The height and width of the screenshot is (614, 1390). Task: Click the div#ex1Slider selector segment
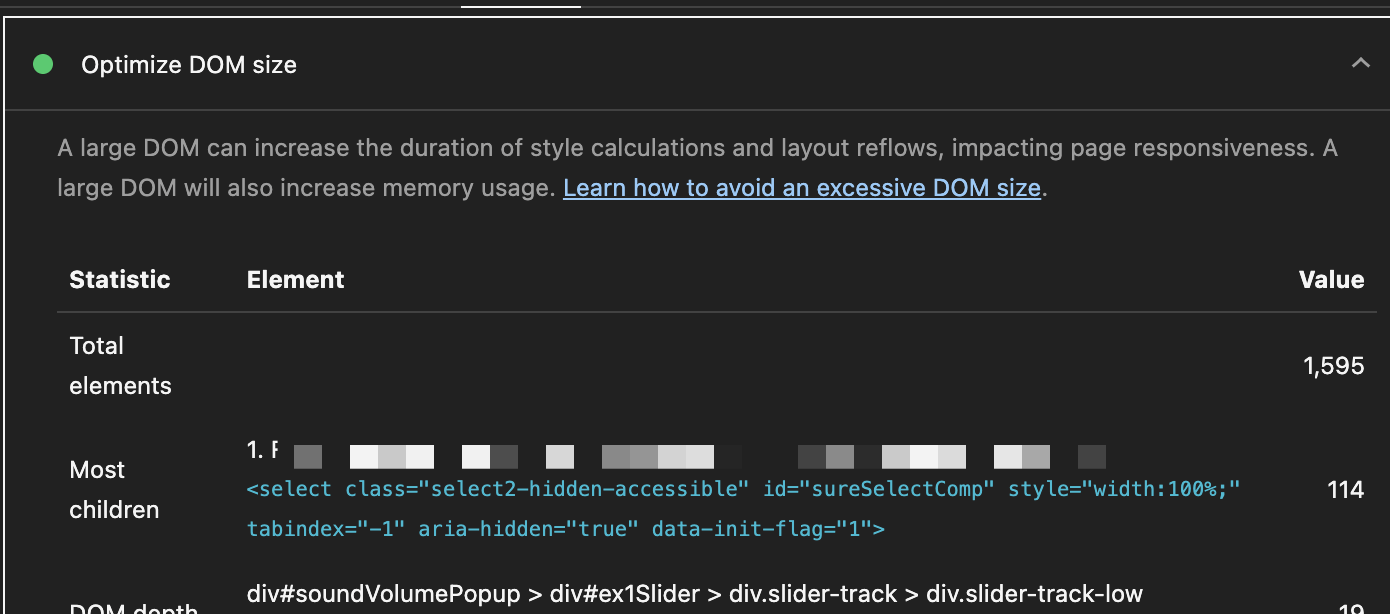pyautogui.click(x=628, y=595)
